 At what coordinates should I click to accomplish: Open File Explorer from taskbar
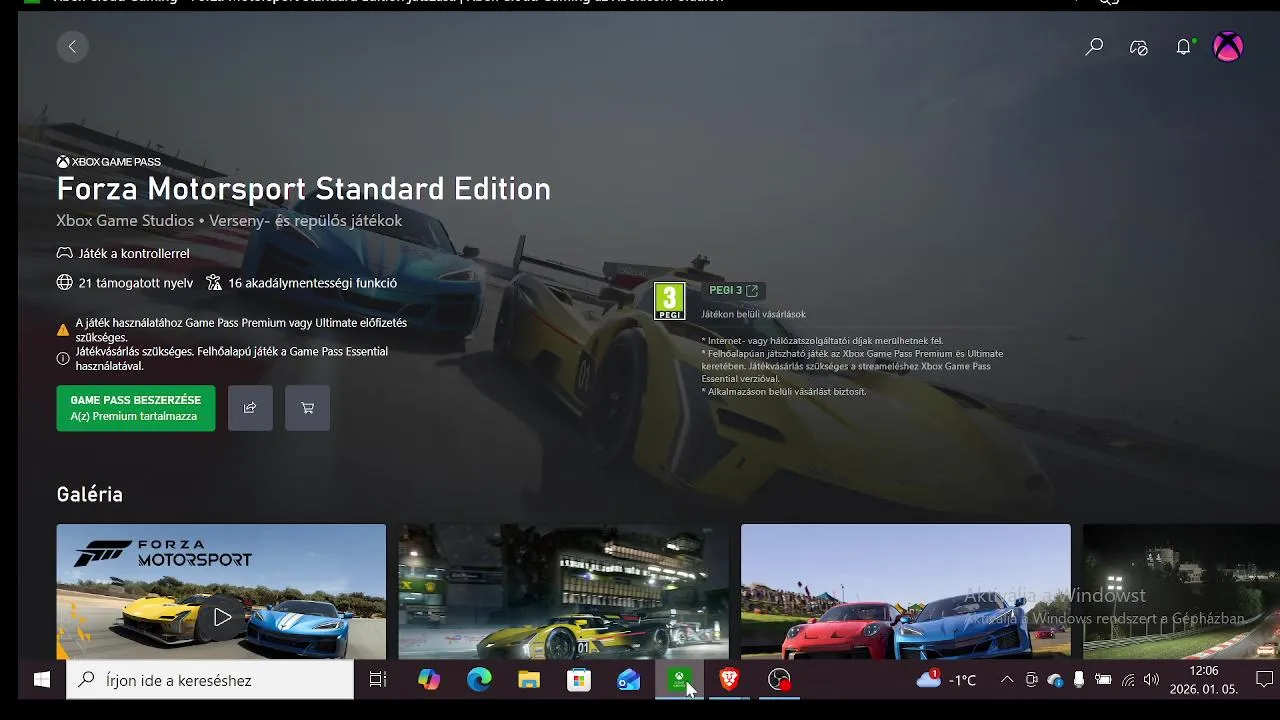pos(529,680)
